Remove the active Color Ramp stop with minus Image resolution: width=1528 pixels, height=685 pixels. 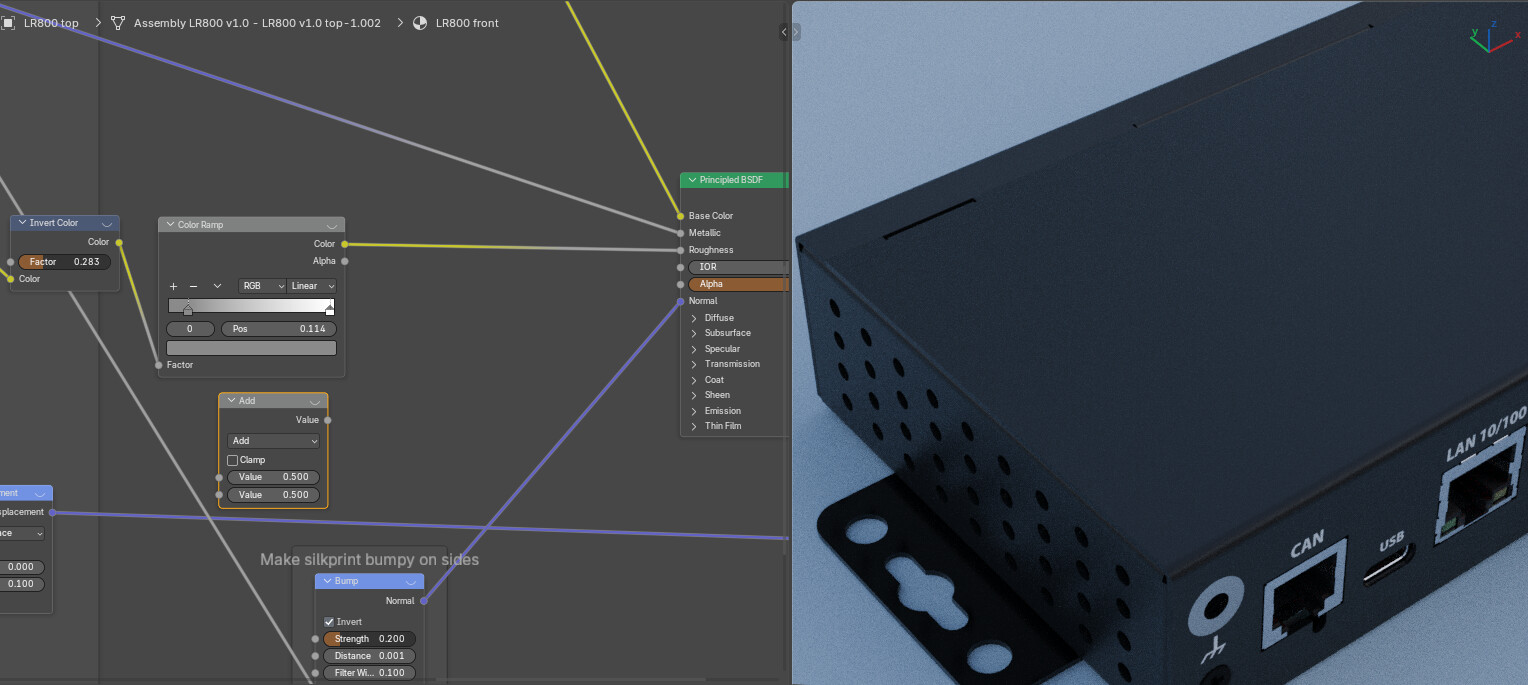194,286
